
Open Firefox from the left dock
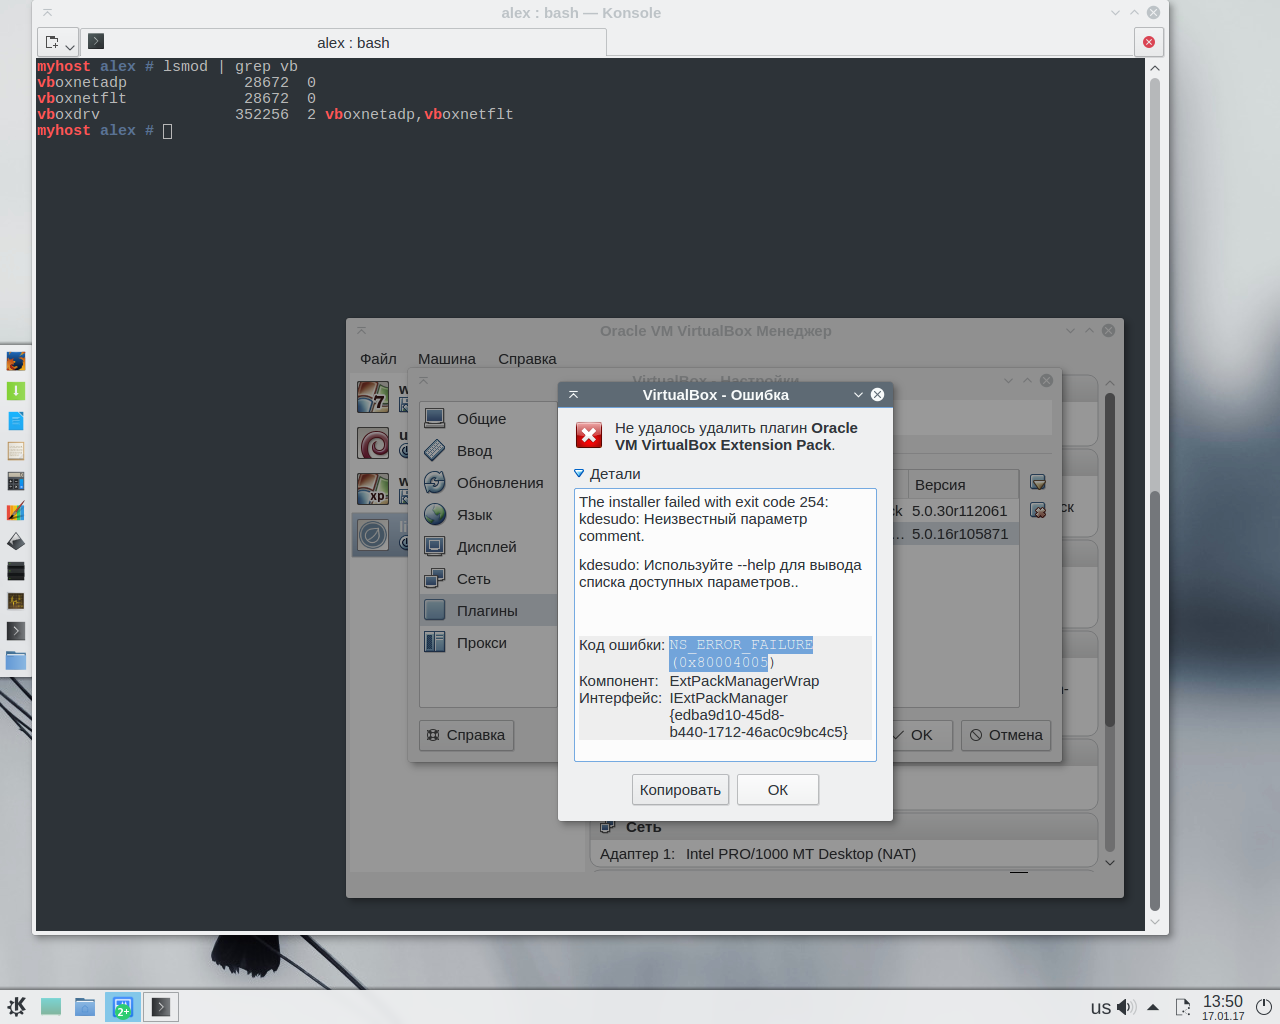click(x=16, y=361)
